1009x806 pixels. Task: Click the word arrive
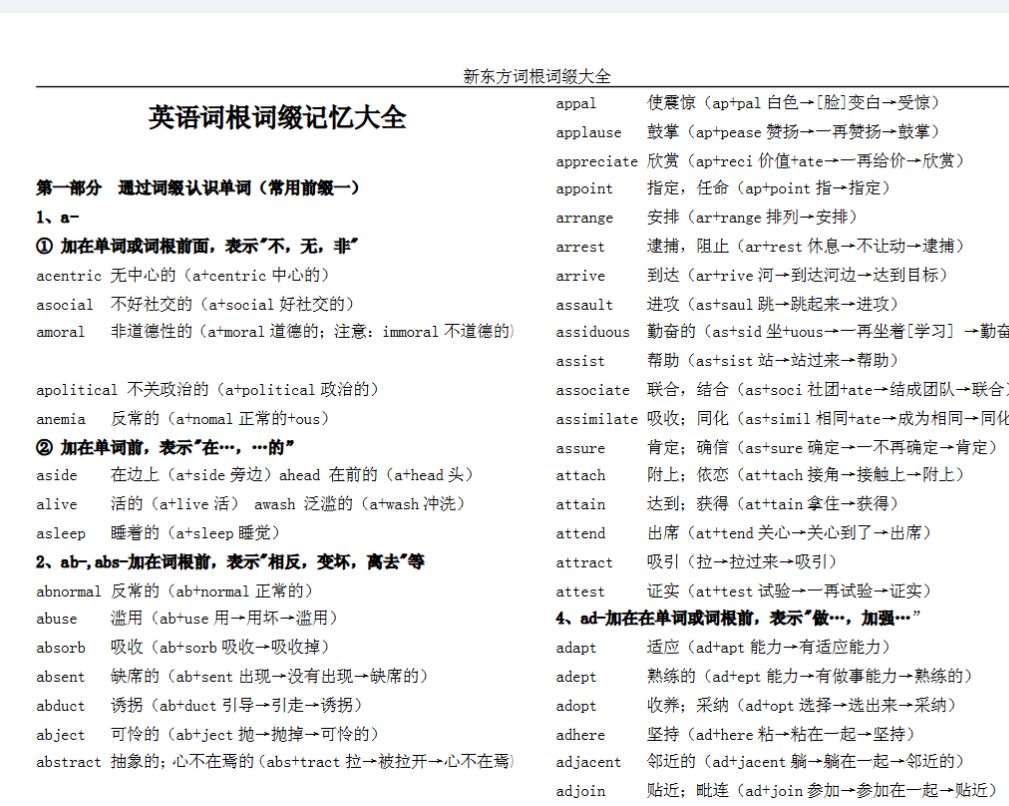[580, 276]
